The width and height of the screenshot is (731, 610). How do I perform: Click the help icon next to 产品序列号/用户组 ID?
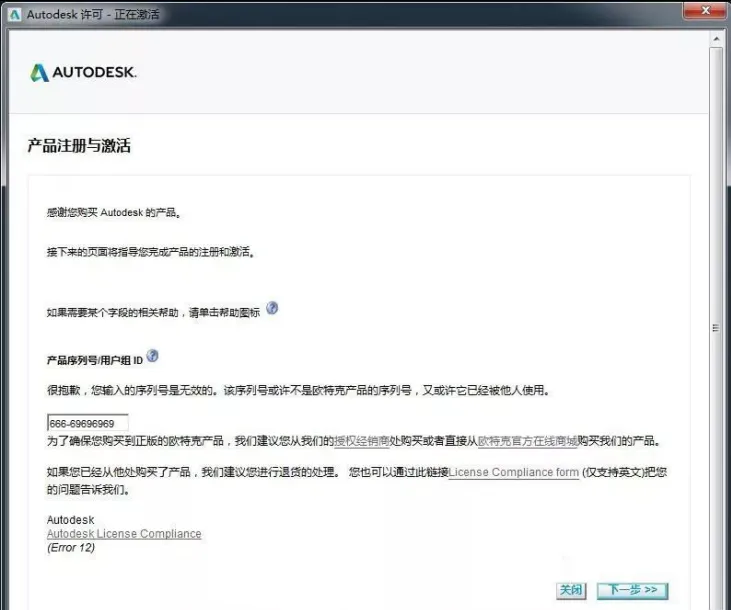(x=152, y=356)
